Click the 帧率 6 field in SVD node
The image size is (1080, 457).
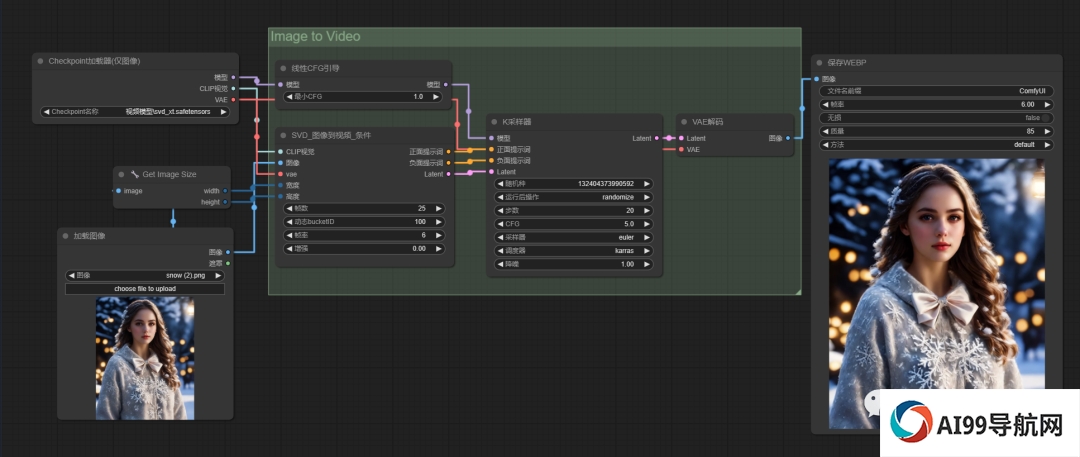(364, 235)
